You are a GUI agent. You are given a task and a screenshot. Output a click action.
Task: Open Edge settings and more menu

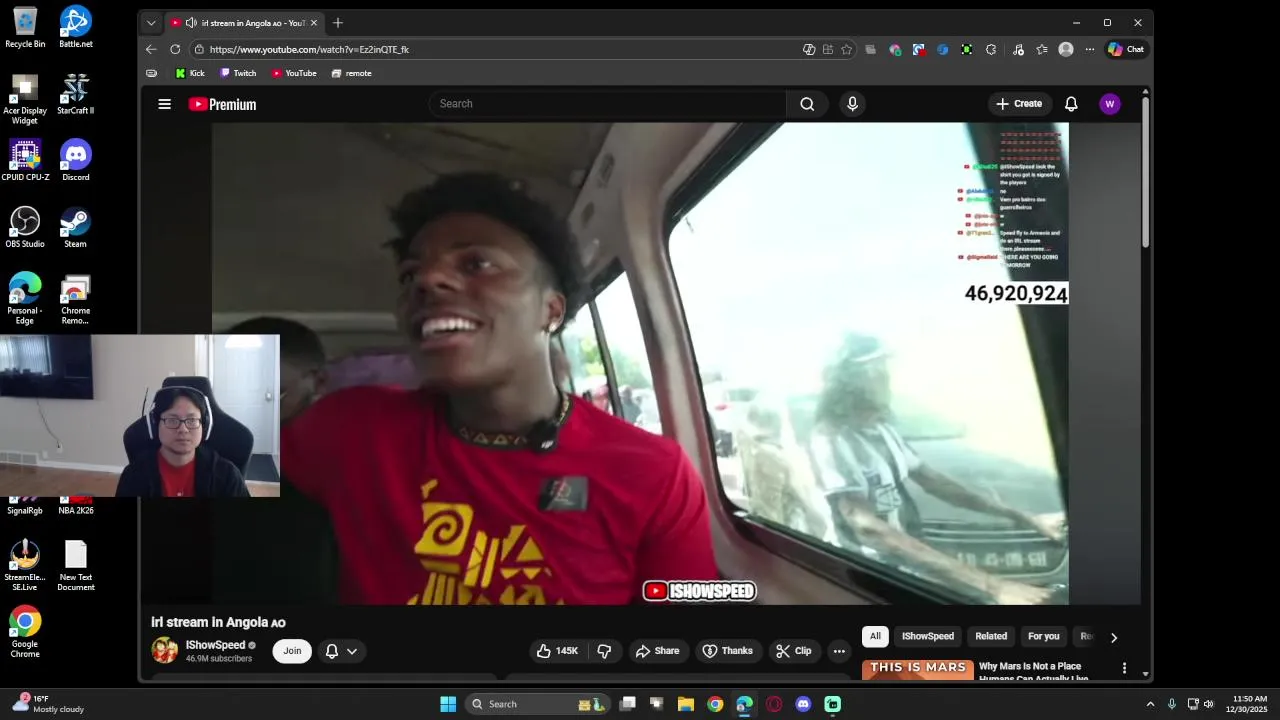coord(1089,49)
